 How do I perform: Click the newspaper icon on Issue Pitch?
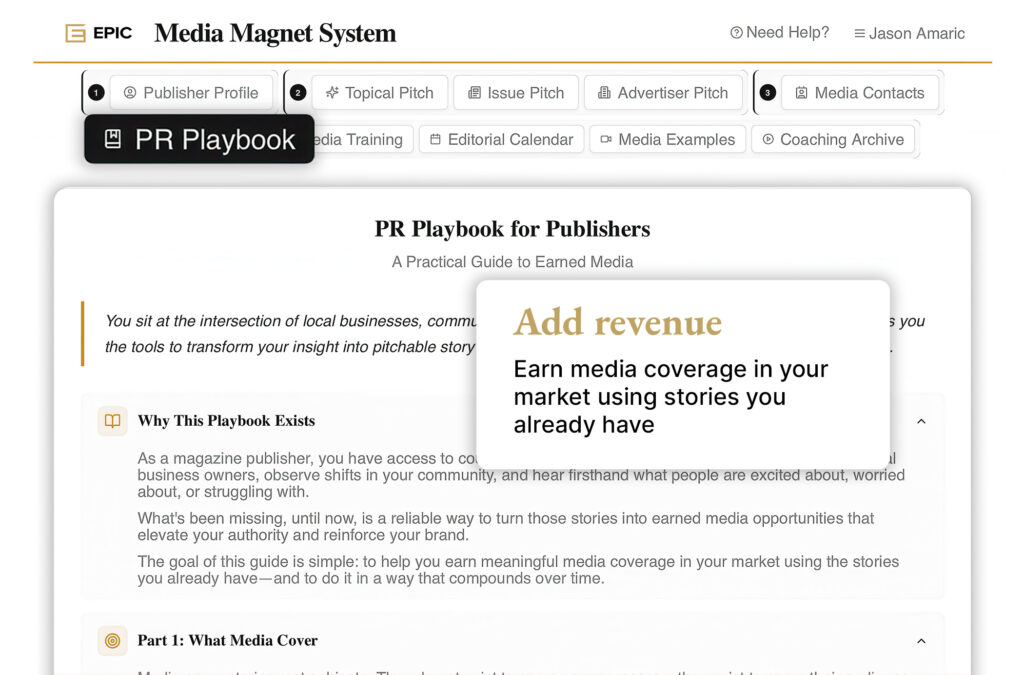point(475,93)
